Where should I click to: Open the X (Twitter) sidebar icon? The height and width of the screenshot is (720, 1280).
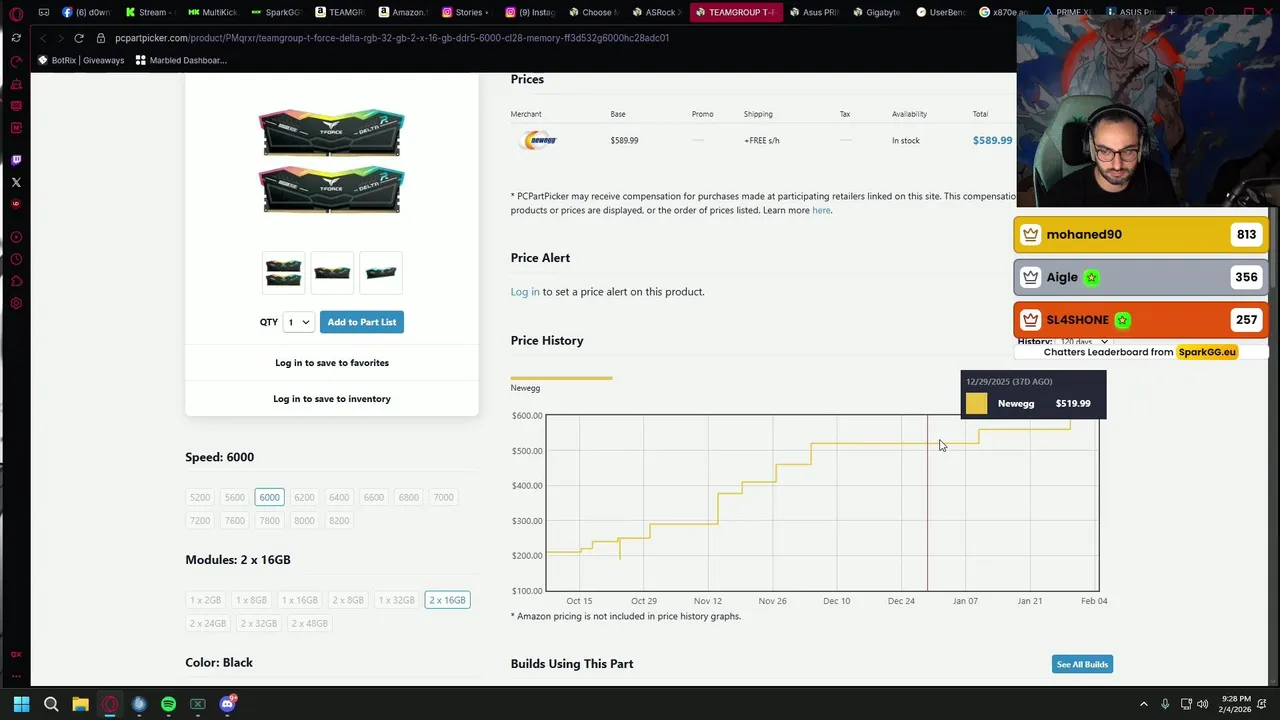(x=16, y=182)
